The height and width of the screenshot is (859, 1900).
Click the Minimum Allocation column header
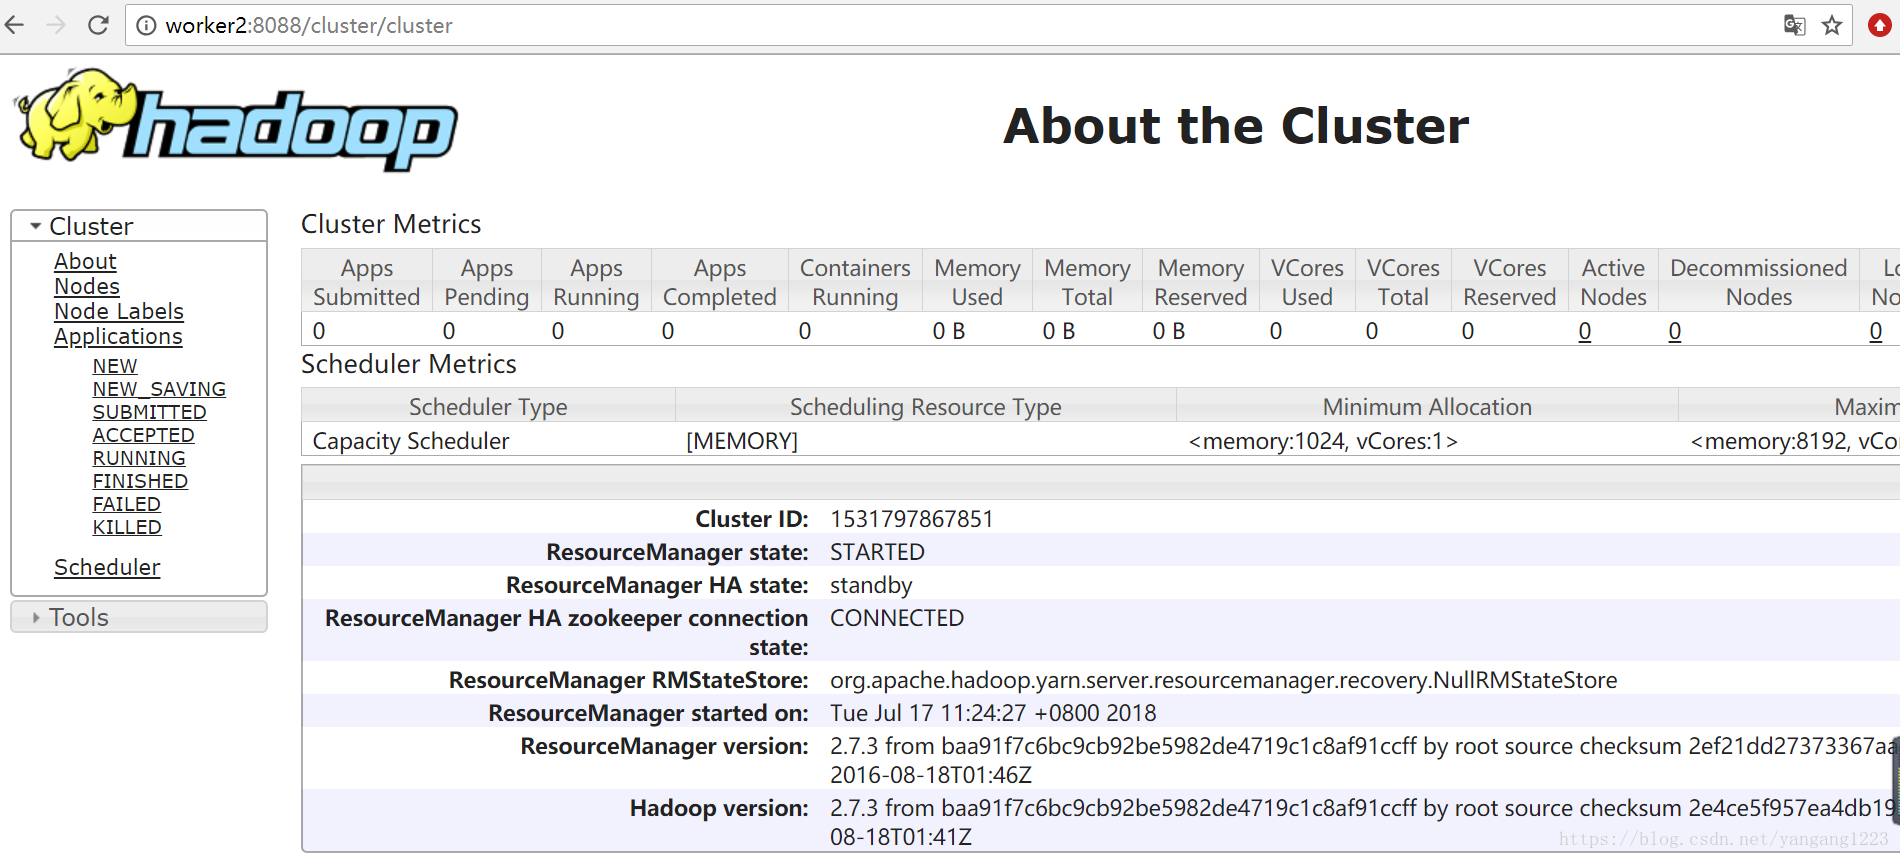[x=1427, y=406]
